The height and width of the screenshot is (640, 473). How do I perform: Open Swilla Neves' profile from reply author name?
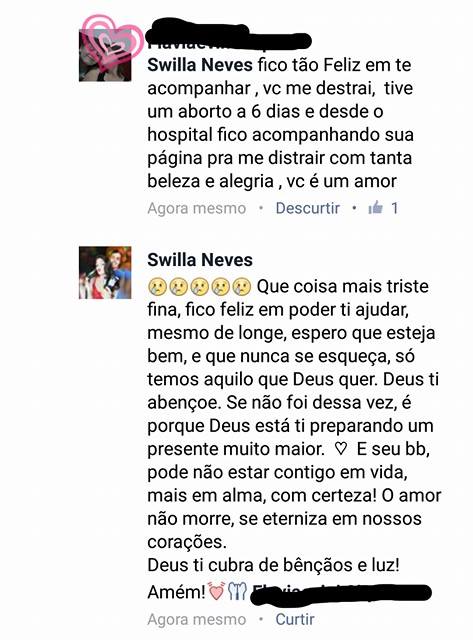(x=200, y=260)
